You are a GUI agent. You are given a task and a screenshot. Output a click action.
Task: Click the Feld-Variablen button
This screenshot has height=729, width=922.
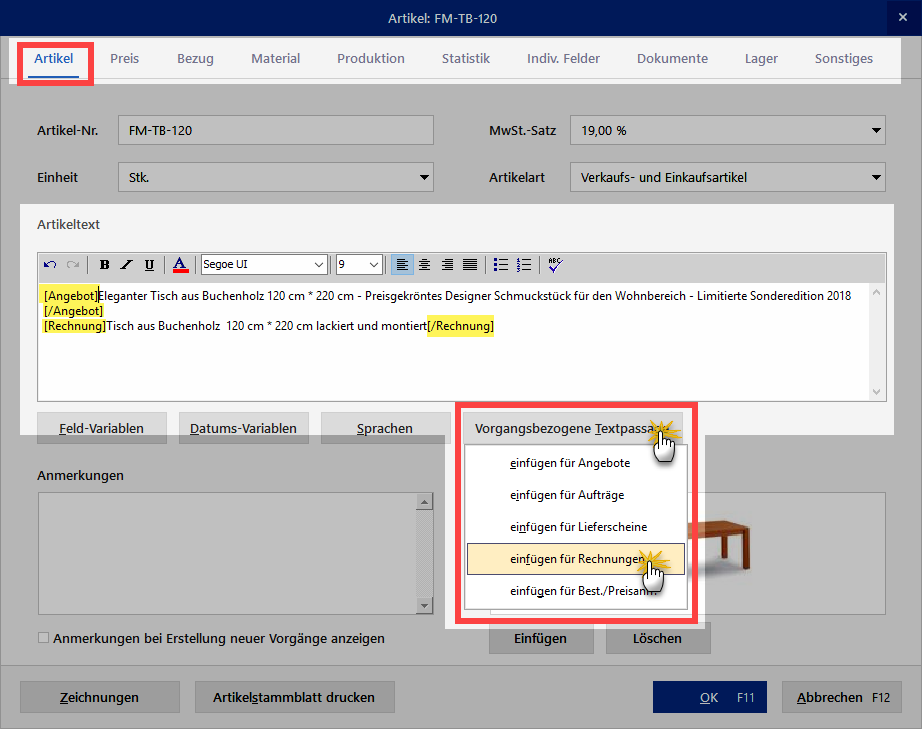102,428
